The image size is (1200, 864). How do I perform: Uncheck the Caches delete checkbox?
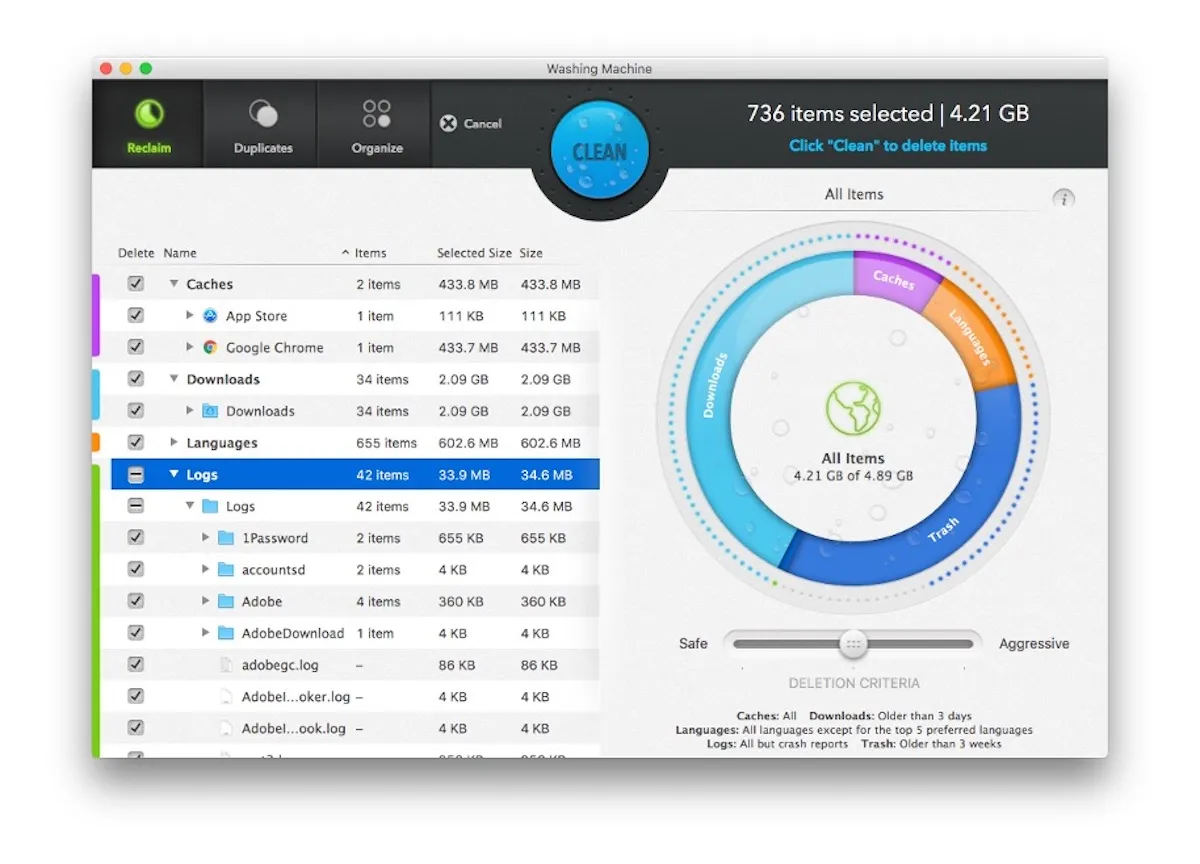coord(135,283)
